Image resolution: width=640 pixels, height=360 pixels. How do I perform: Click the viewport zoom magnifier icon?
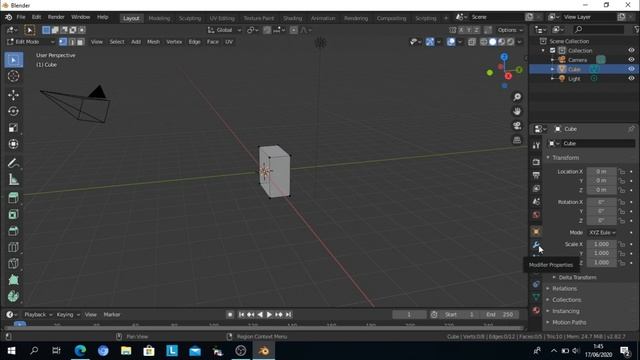pos(517,97)
